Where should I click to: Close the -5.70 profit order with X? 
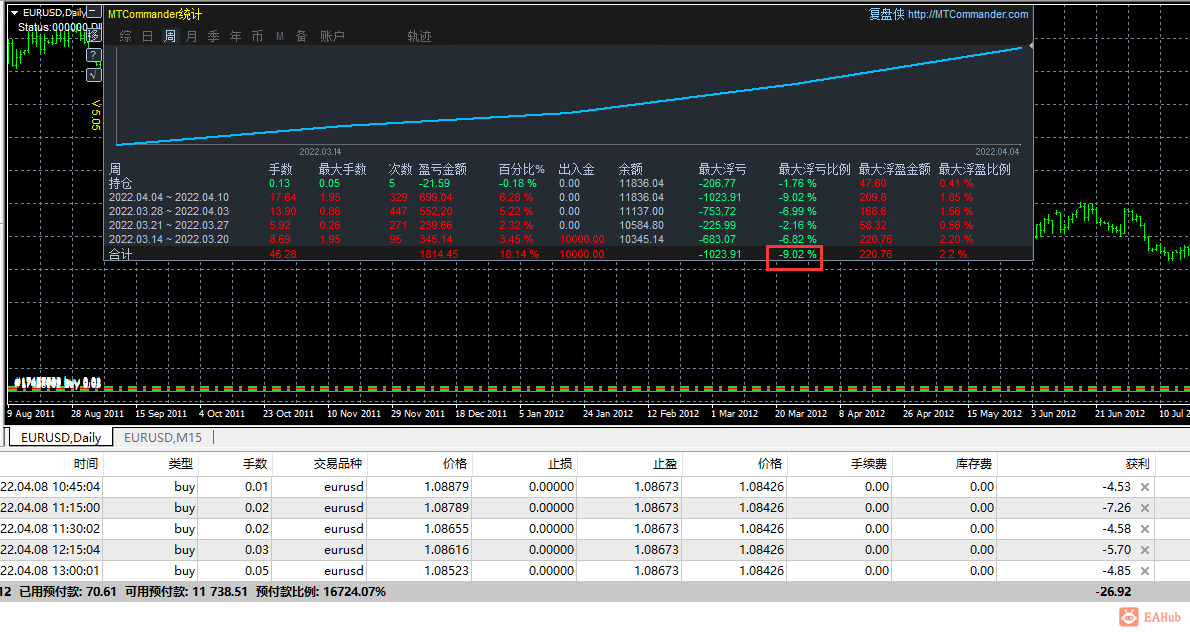point(1145,550)
